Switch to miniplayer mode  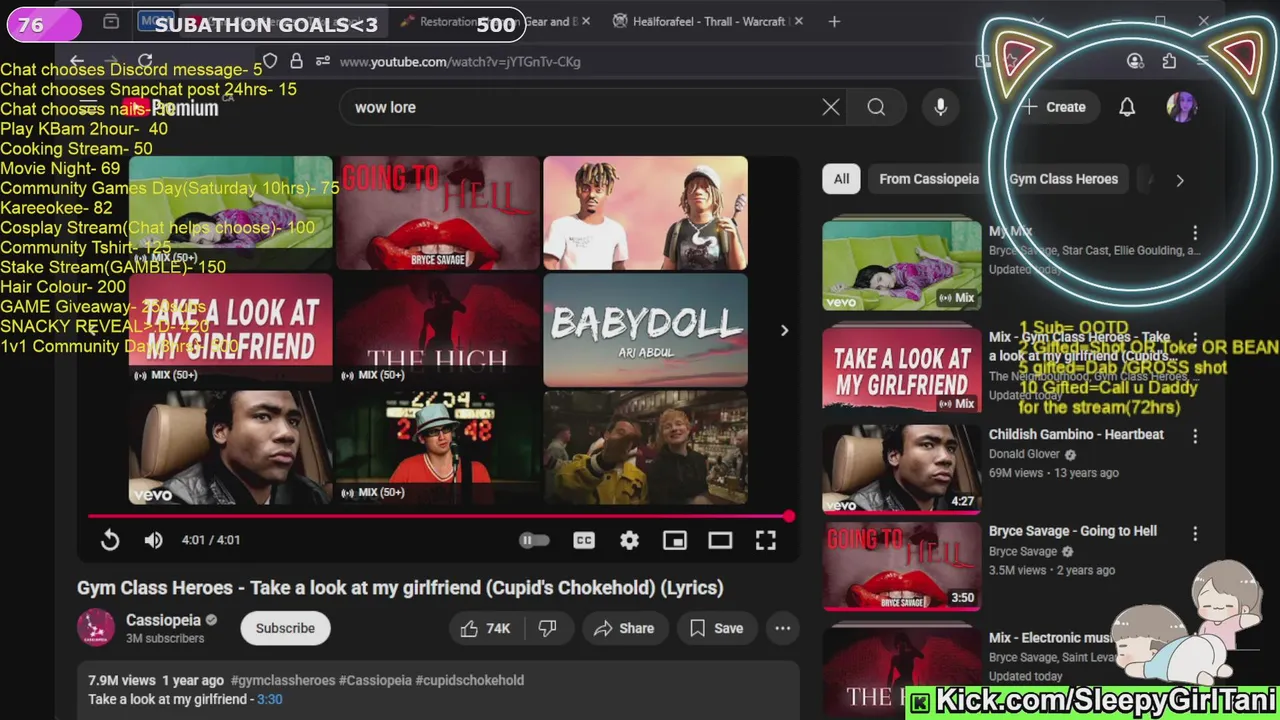tap(675, 540)
